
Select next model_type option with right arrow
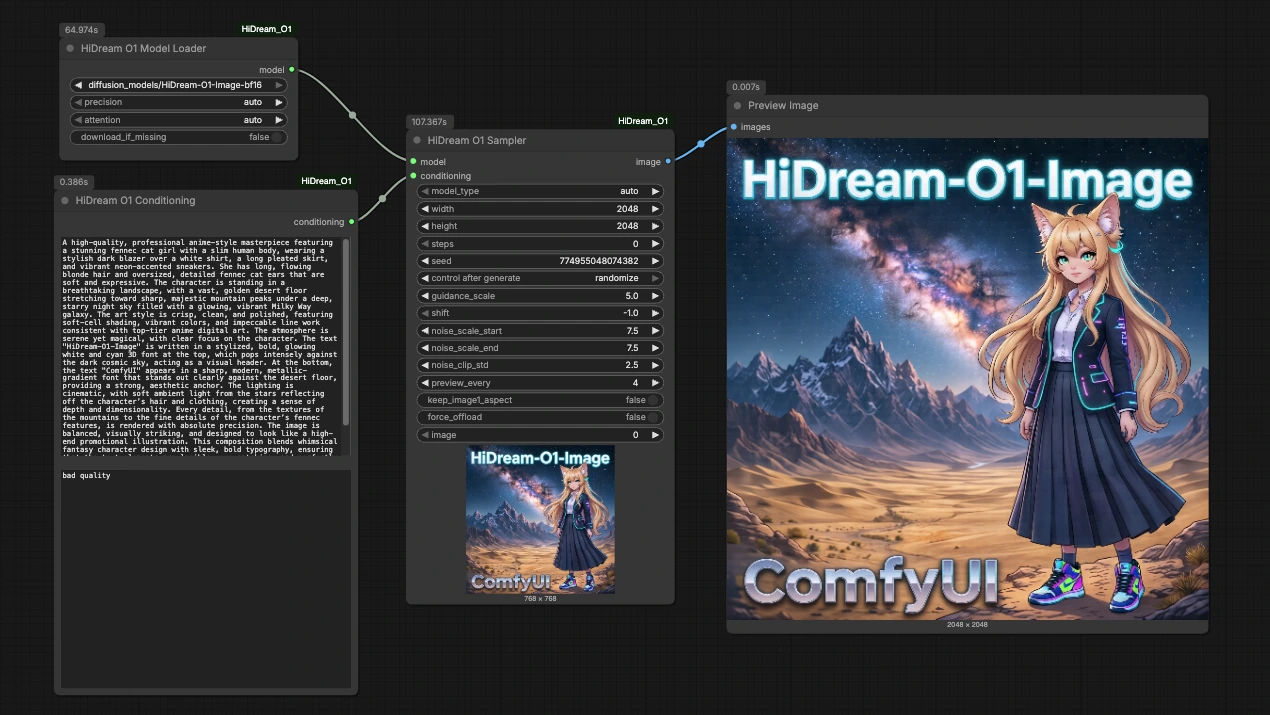656,191
